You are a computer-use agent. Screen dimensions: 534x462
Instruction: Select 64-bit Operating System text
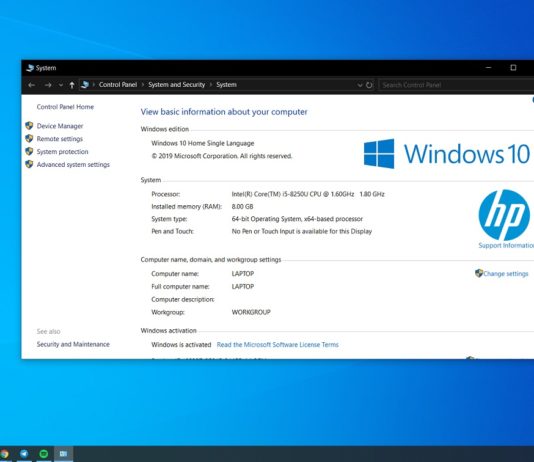[297, 219]
